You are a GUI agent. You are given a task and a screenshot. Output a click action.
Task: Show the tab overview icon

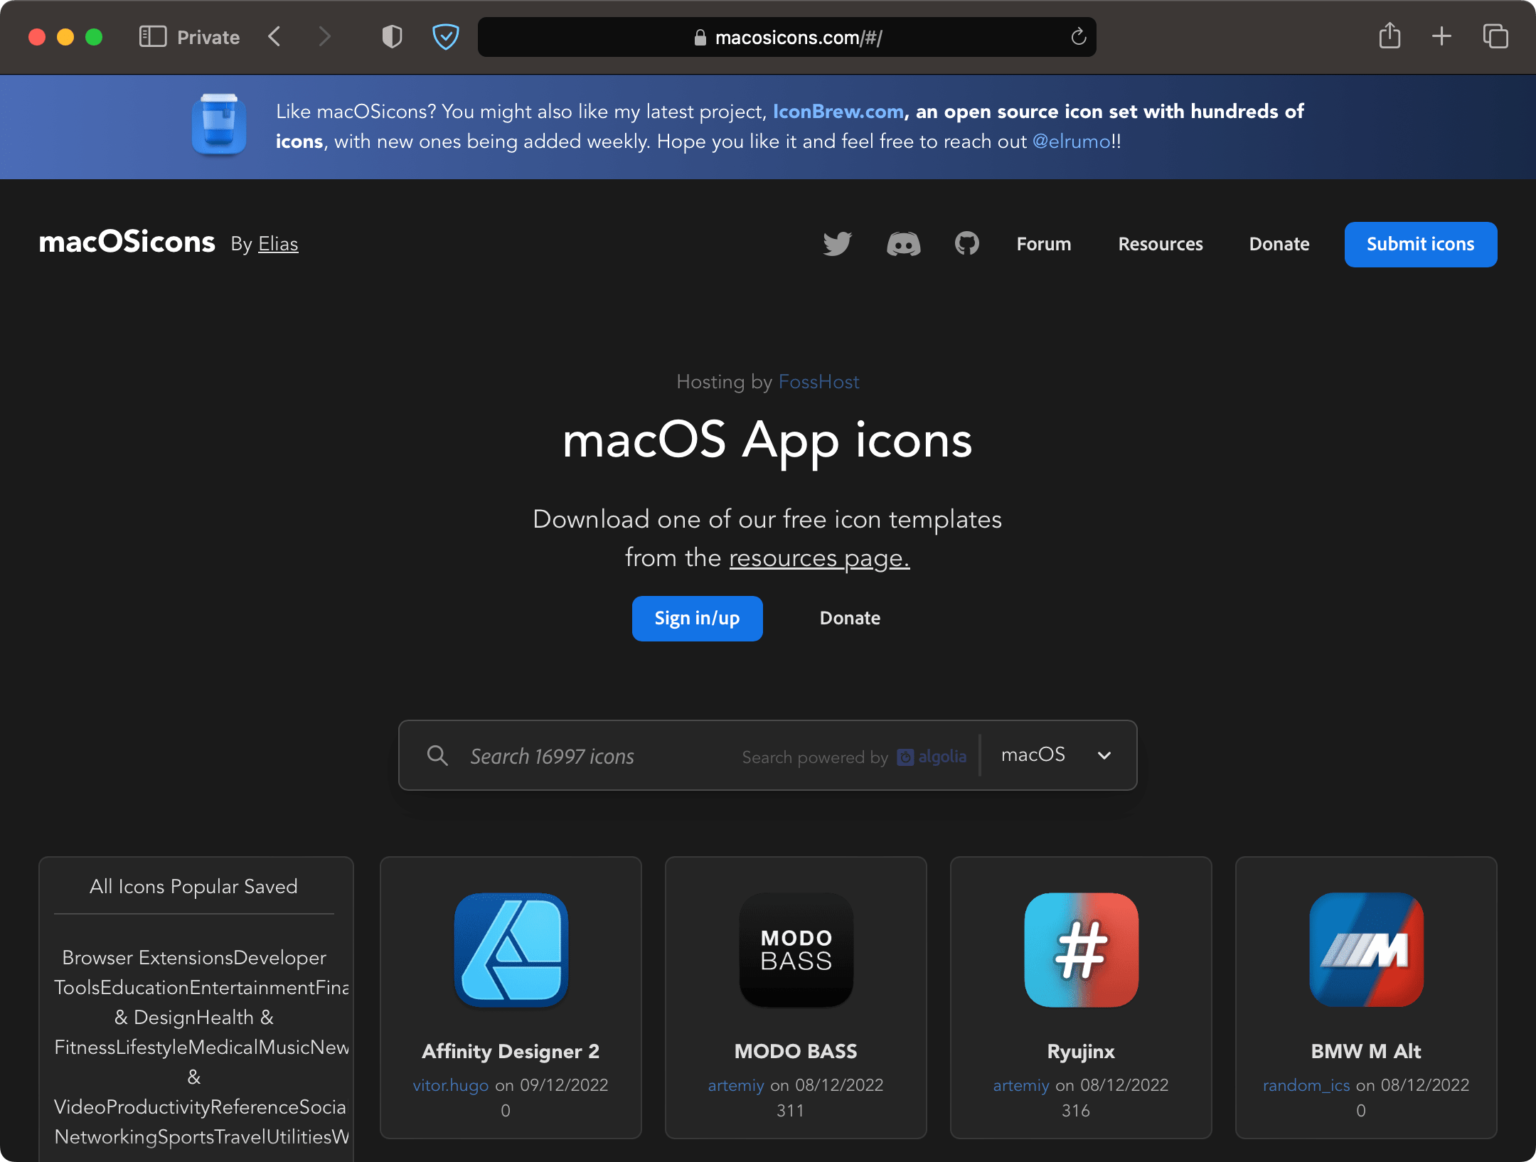tap(1495, 37)
